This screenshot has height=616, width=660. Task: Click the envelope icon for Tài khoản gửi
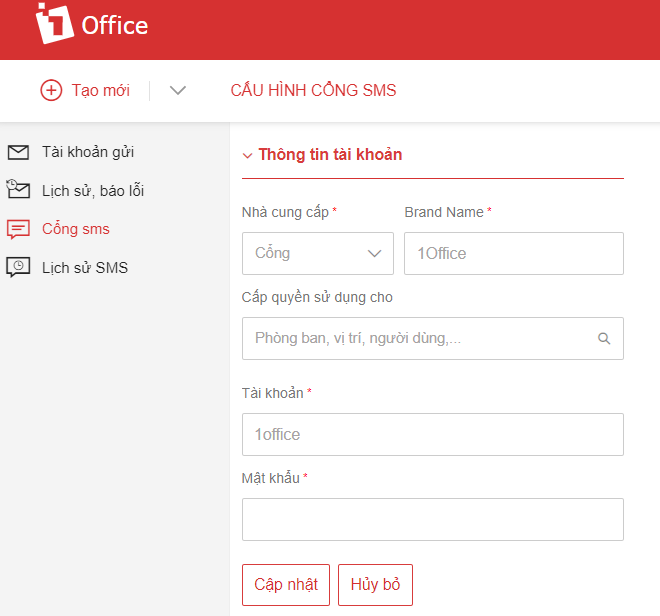point(18,152)
